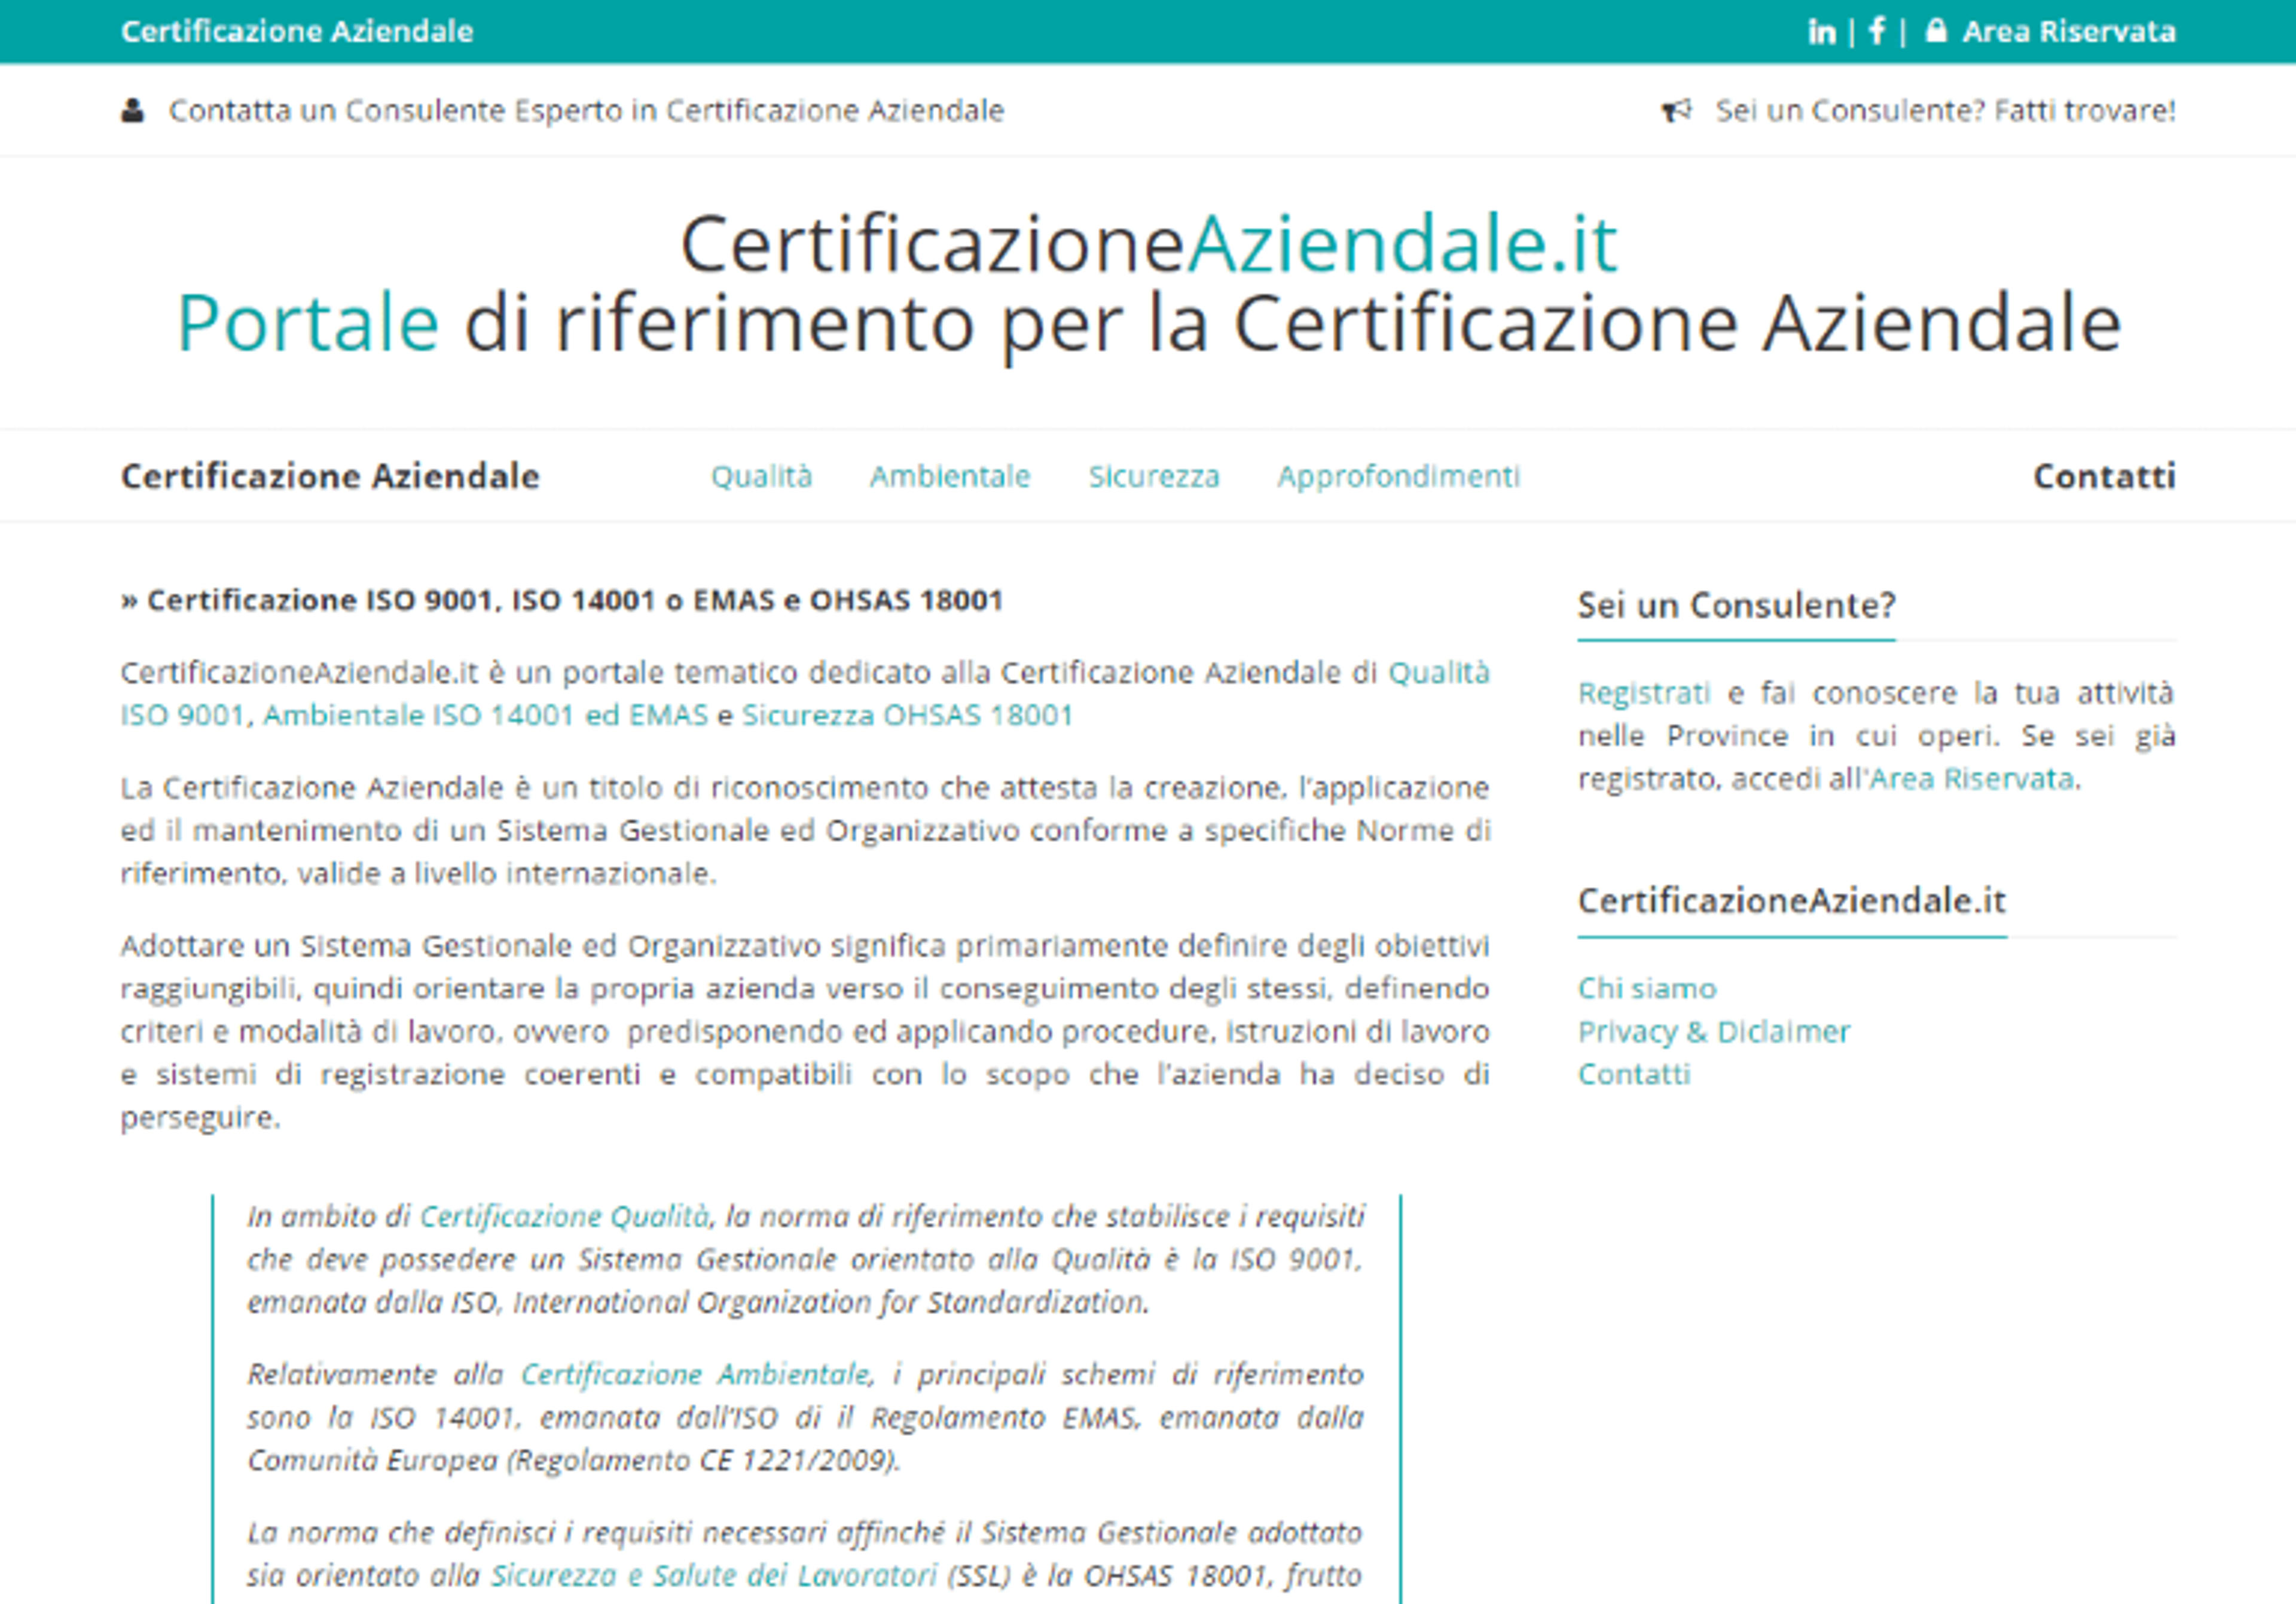Open the Facebook icon in top bar

click(1876, 31)
